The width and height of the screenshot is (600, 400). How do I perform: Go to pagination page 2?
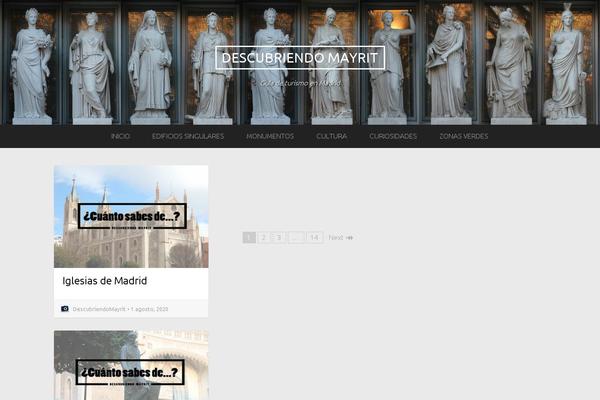click(264, 238)
